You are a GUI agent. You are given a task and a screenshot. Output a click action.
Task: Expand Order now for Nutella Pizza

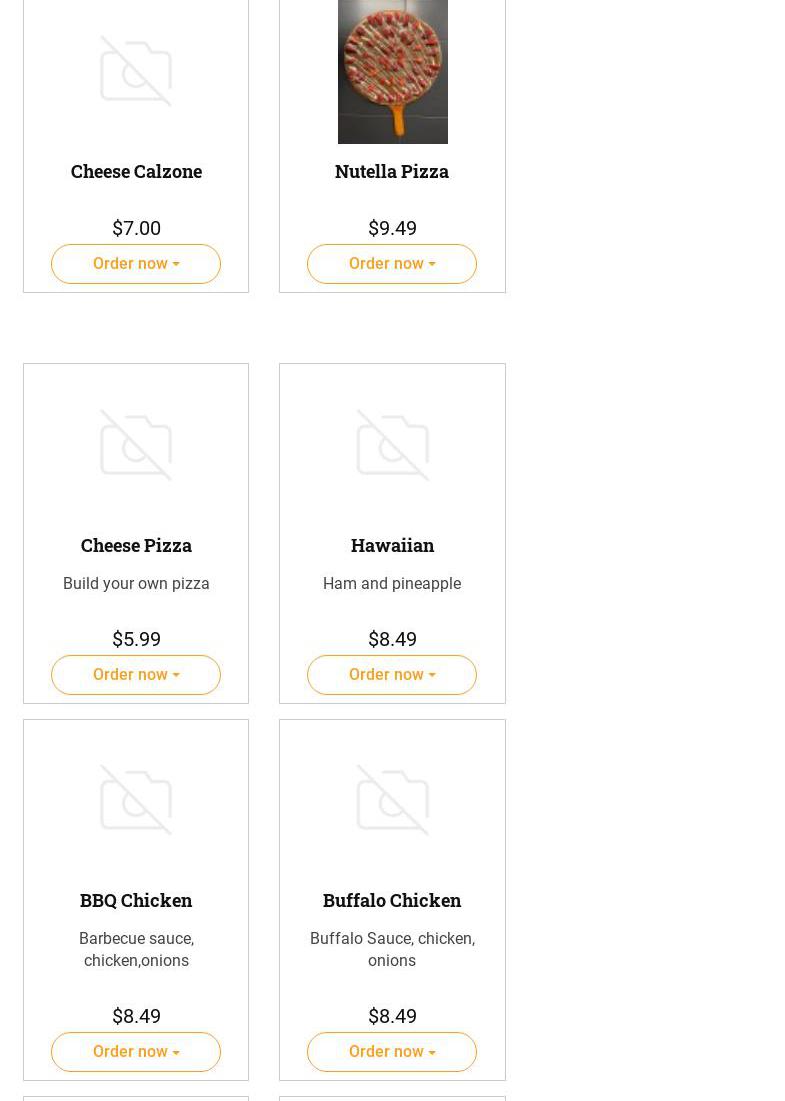pos(392,264)
